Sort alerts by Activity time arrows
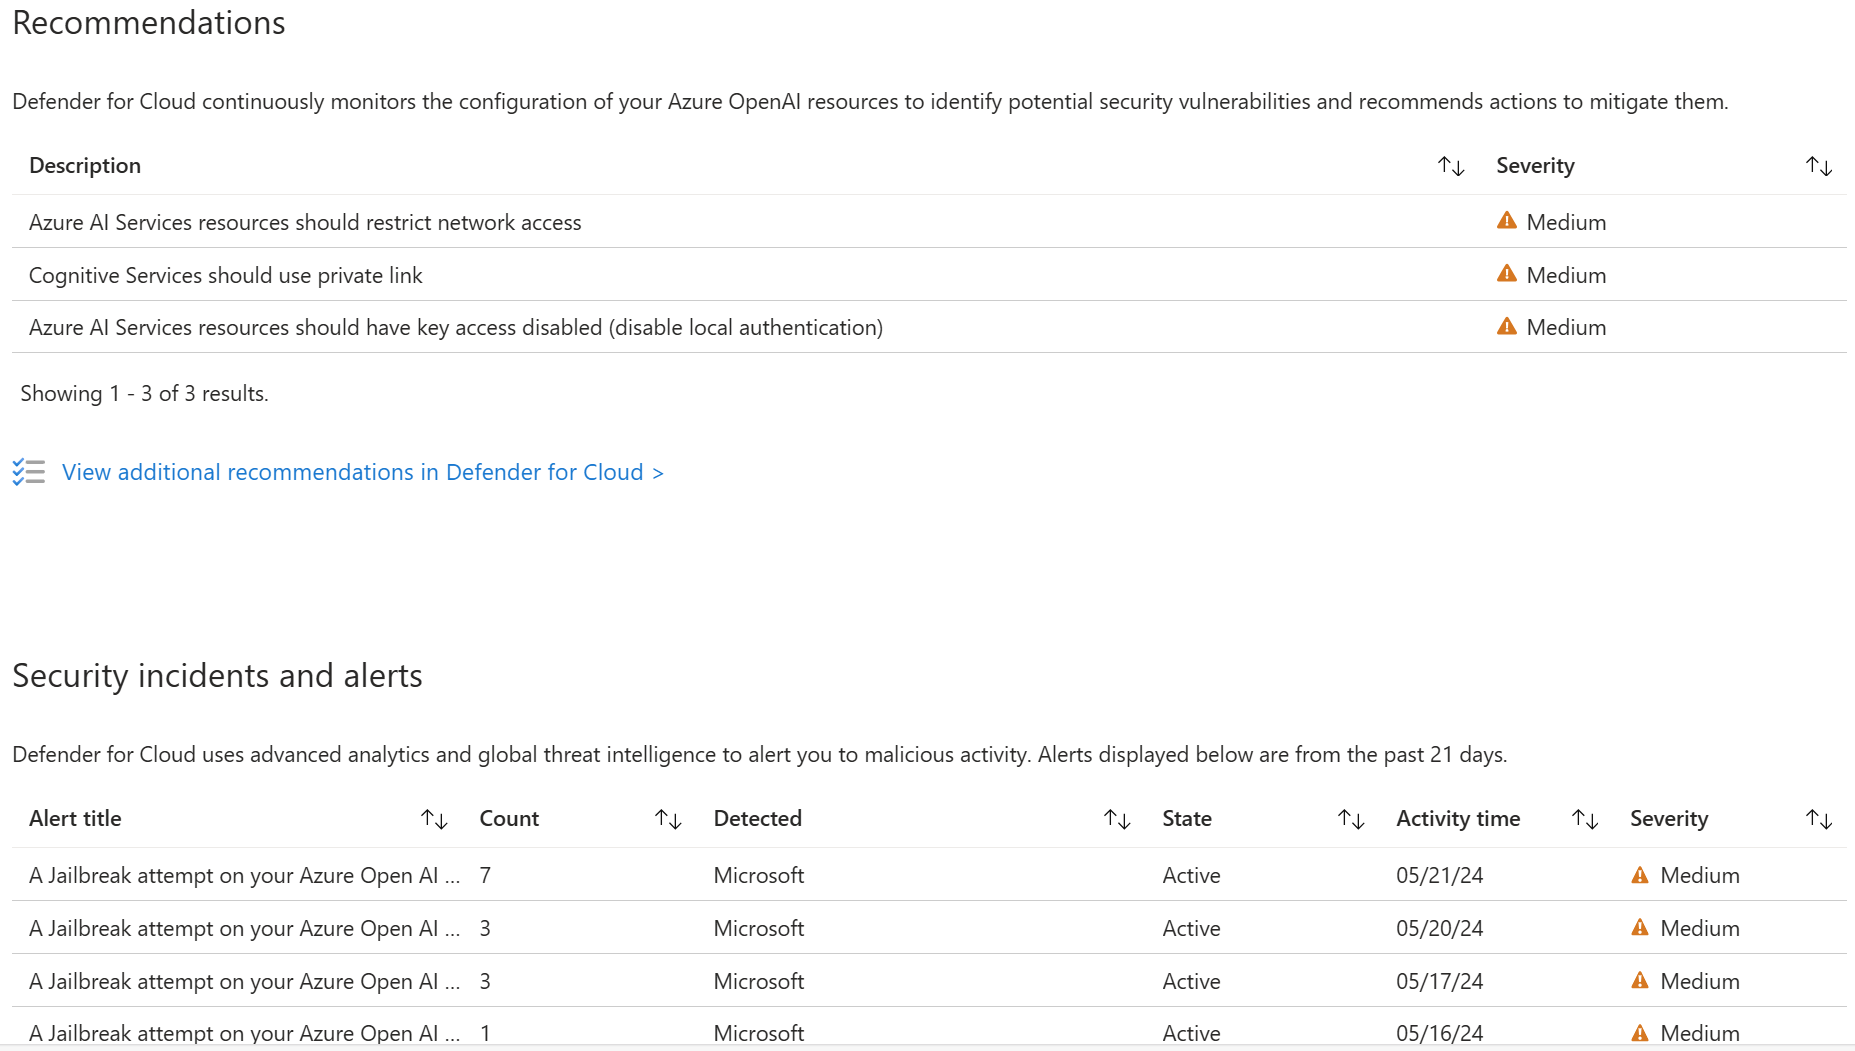 point(1585,819)
